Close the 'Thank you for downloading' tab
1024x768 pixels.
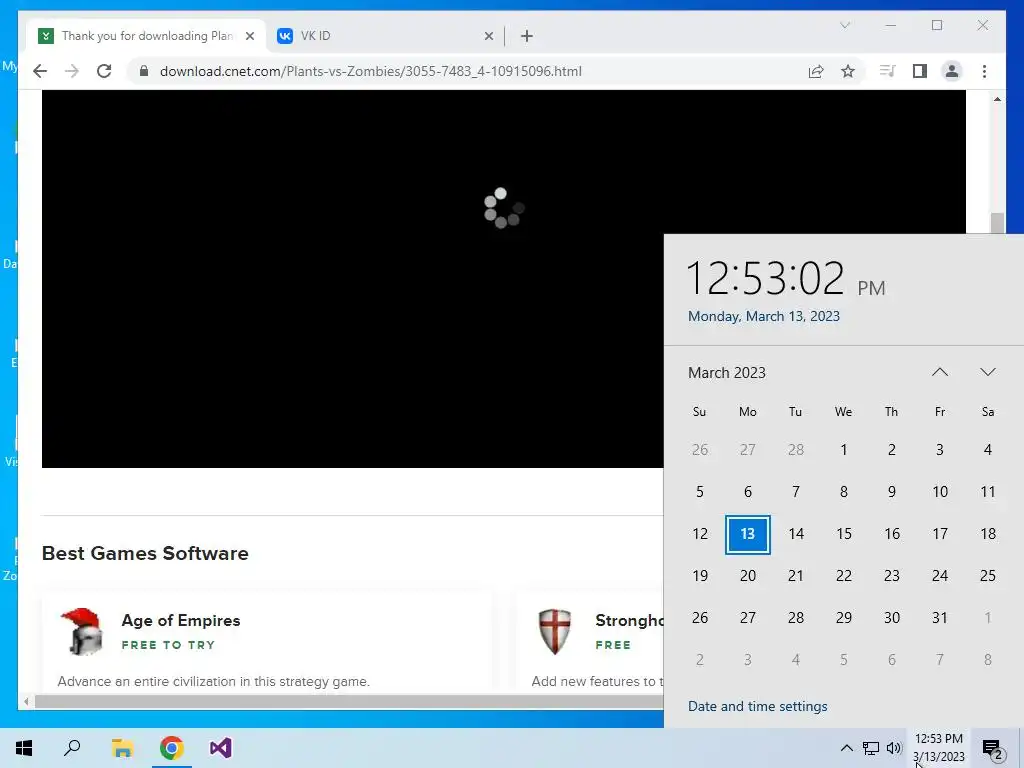click(249, 36)
